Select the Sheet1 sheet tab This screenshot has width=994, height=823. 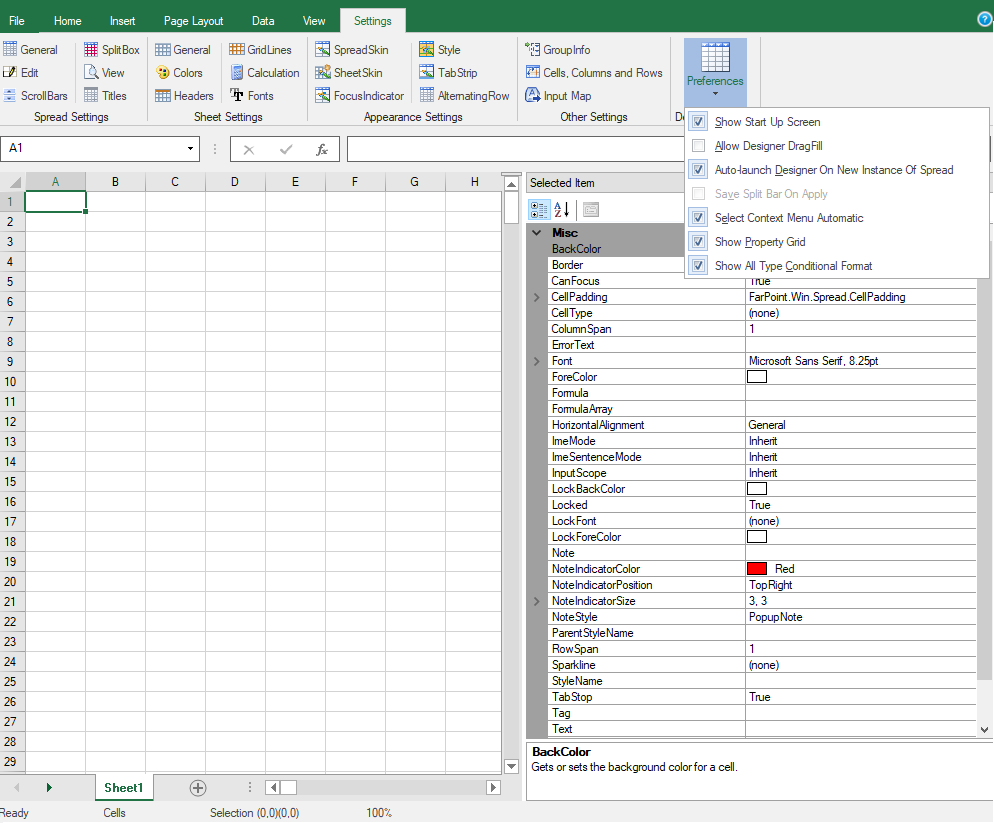point(124,787)
